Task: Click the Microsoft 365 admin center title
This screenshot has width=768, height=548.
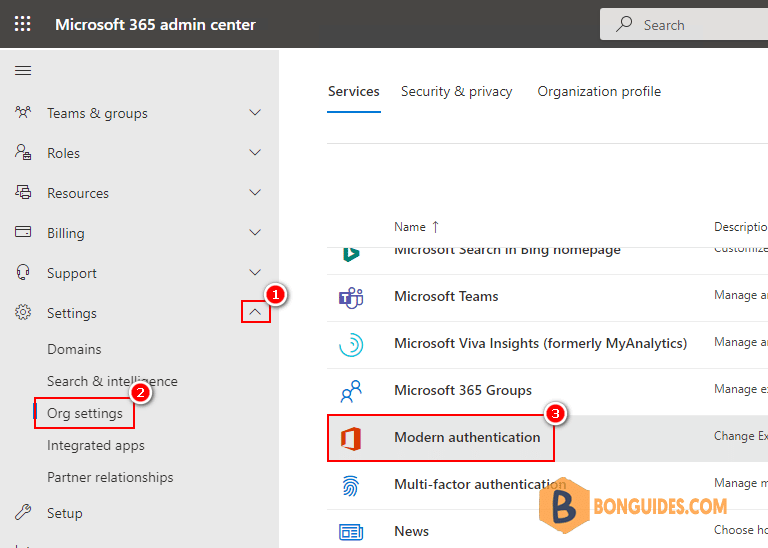Action: [155, 24]
